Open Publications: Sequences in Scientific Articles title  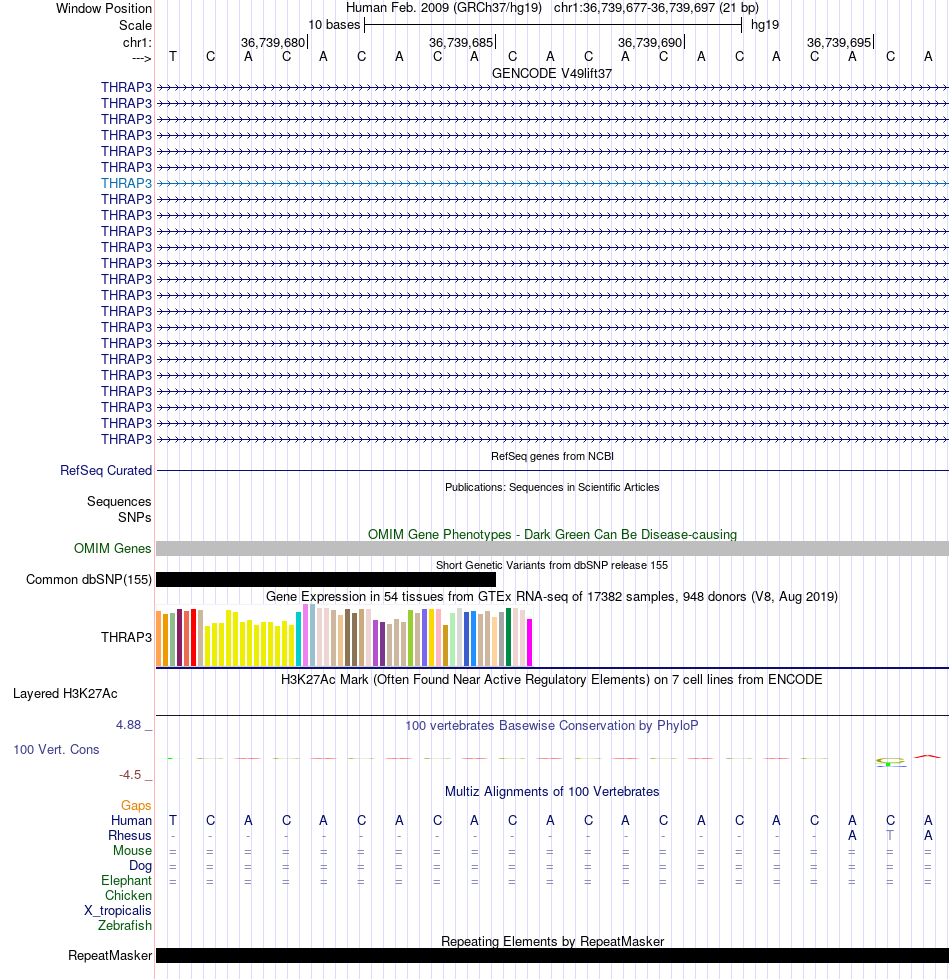click(552, 487)
